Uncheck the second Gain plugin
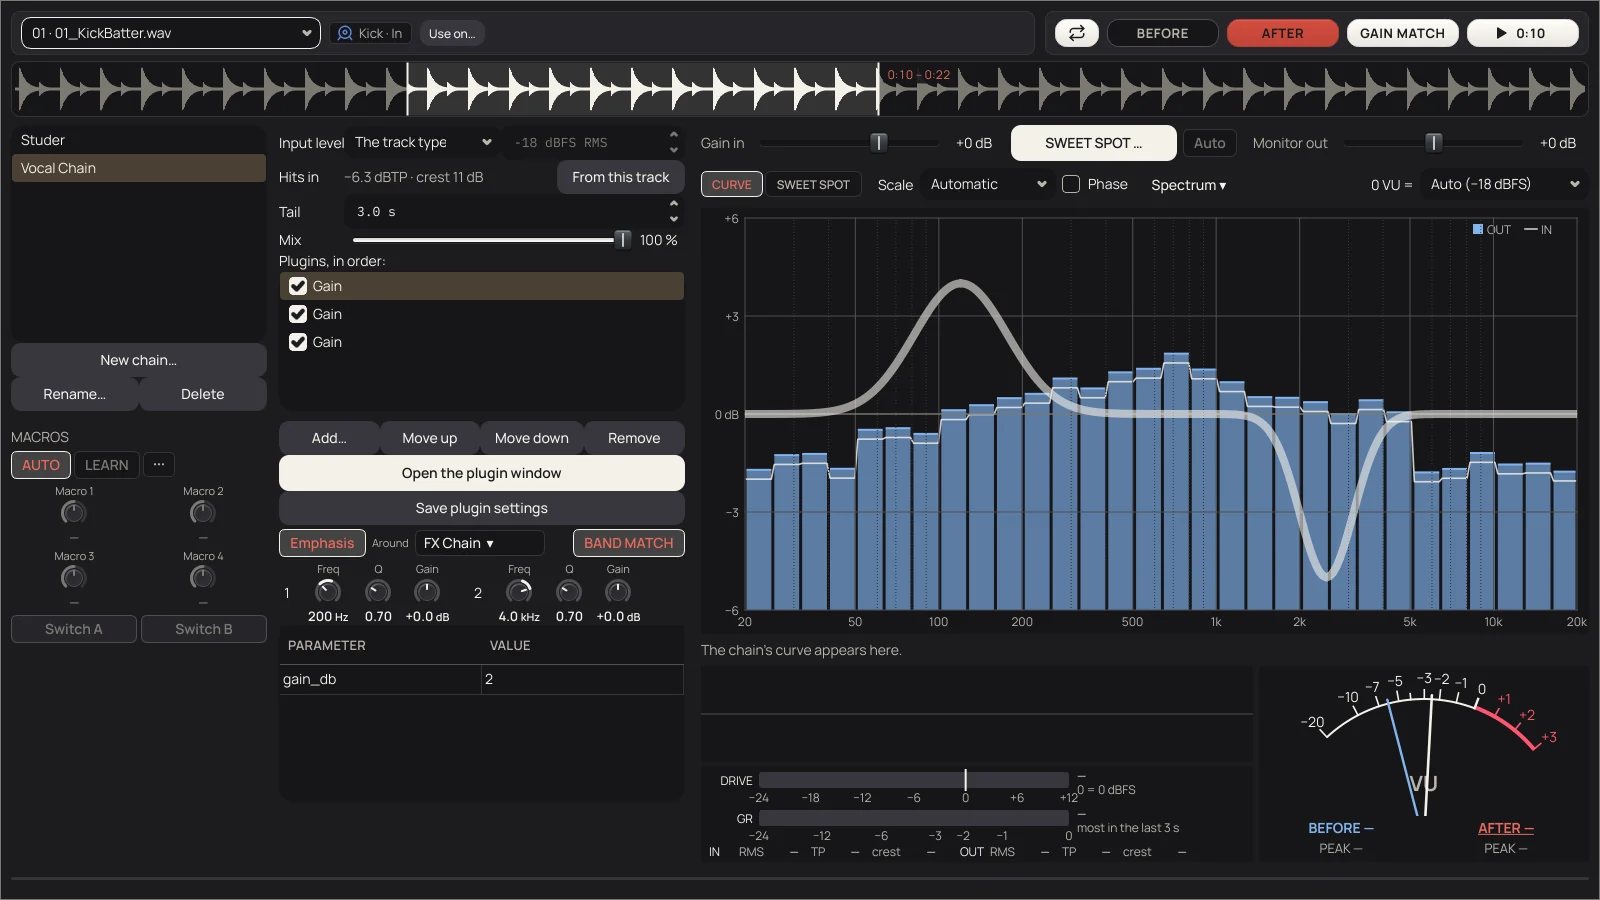1600x900 pixels. click(298, 314)
